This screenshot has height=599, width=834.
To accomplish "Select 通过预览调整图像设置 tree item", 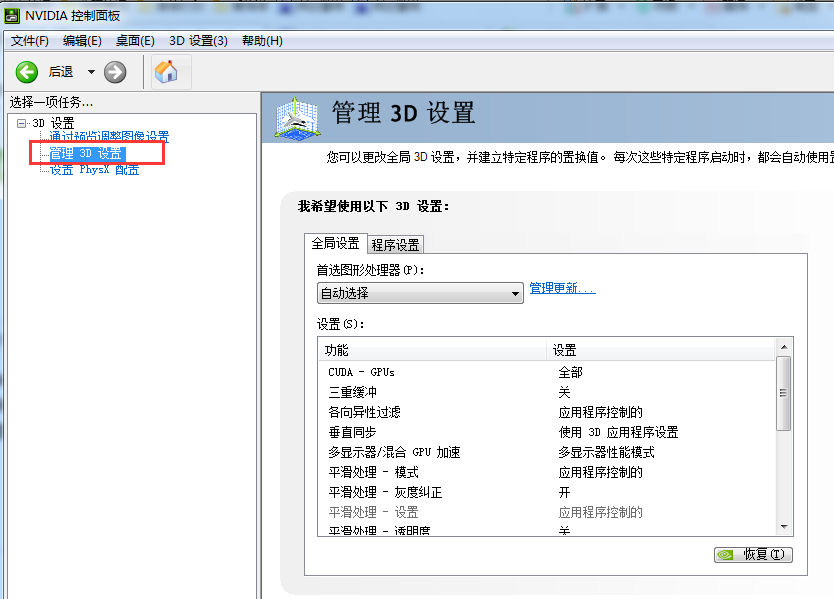I will [x=109, y=137].
